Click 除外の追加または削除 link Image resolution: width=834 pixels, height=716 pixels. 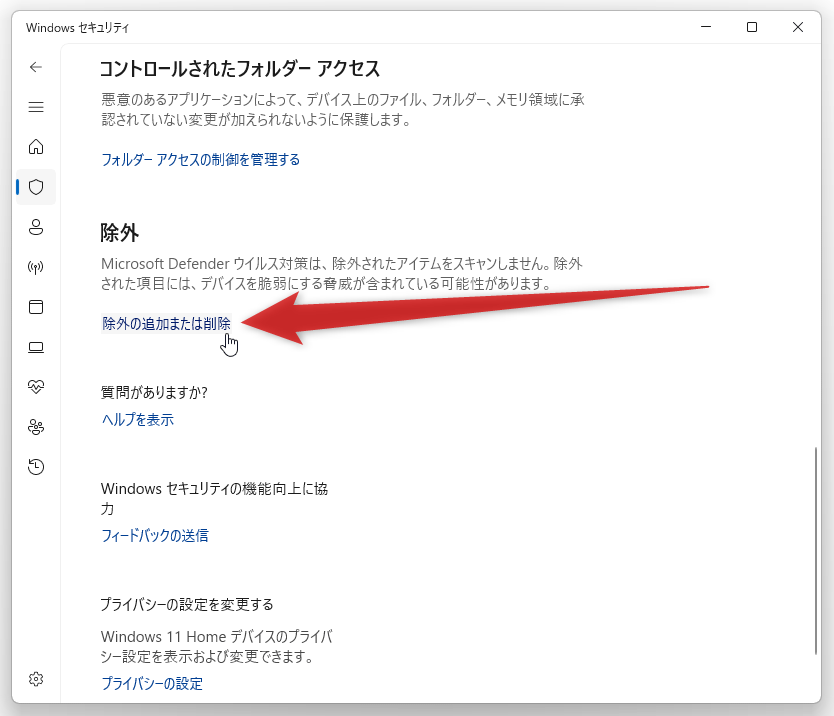[166, 323]
